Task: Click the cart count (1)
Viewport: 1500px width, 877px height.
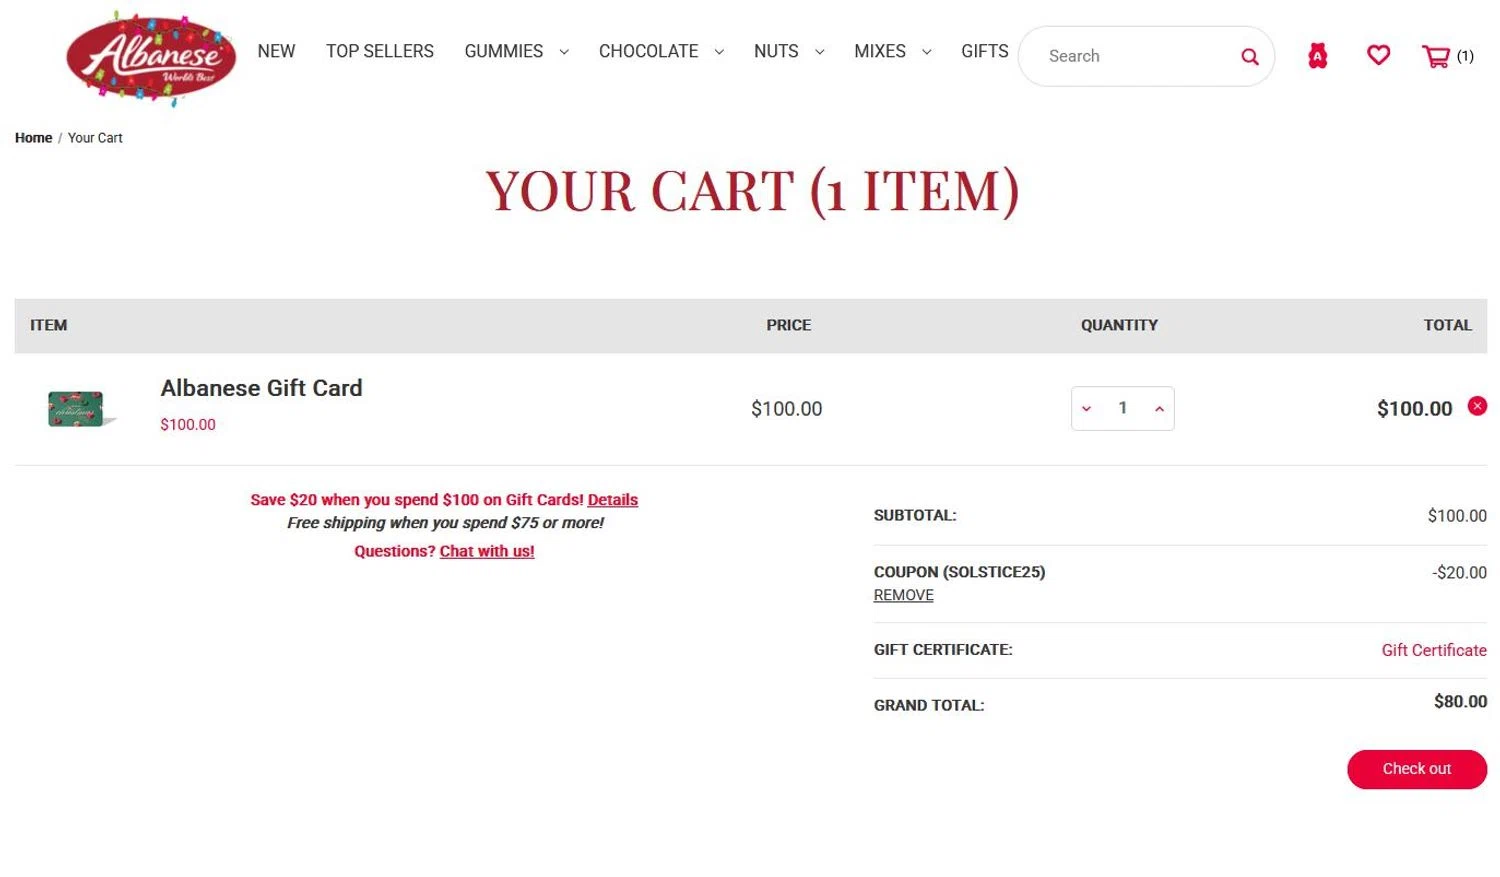Action: coord(1464,57)
